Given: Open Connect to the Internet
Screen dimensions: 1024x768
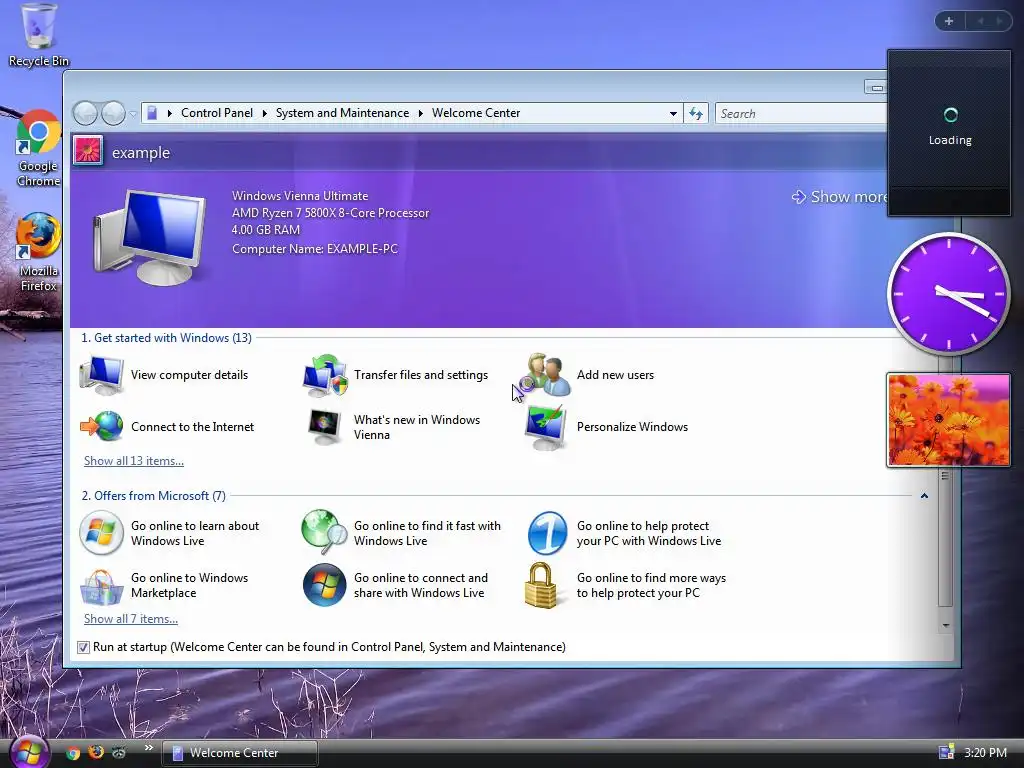Looking at the screenshot, I should (x=167, y=426).
